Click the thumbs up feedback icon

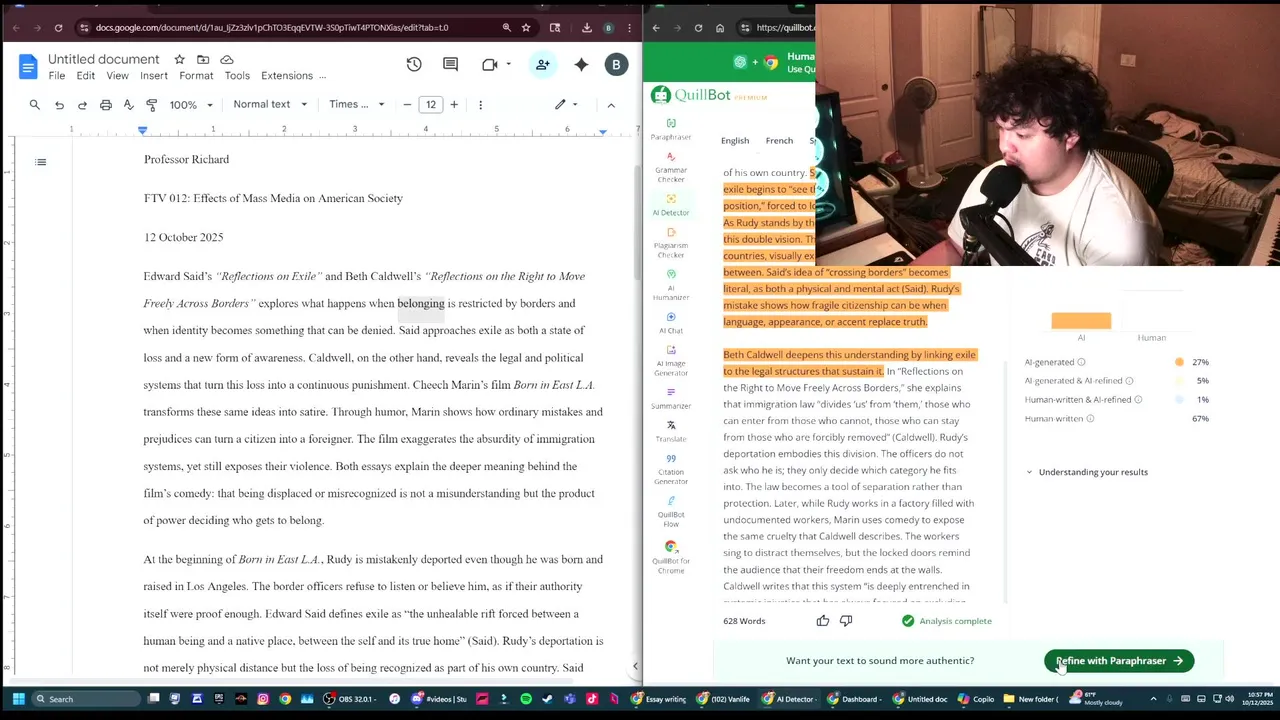click(823, 621)
